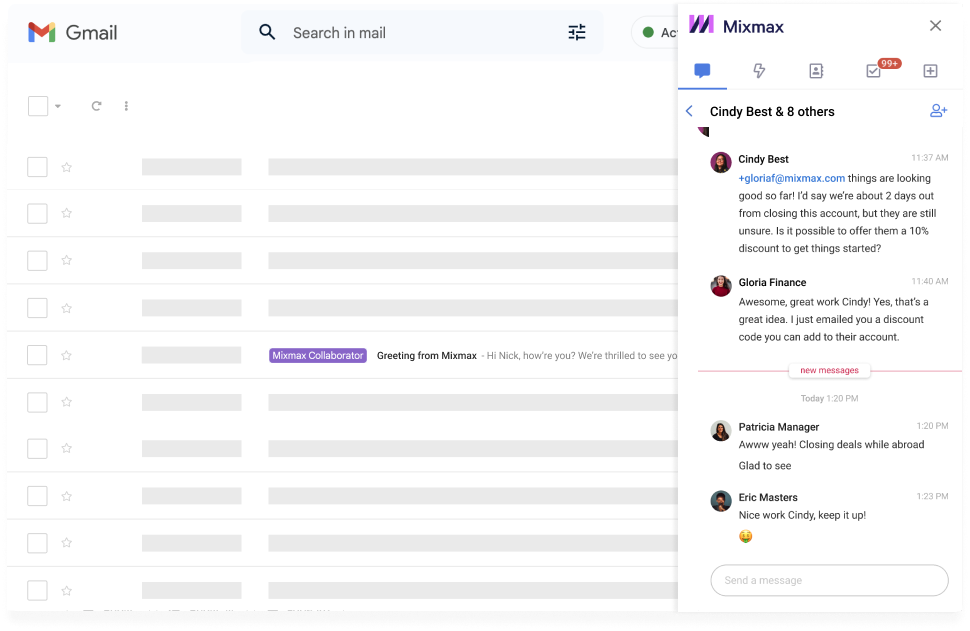Click the Gmail logo
Screen dimensions: 970x631
[x=72, y=32]
